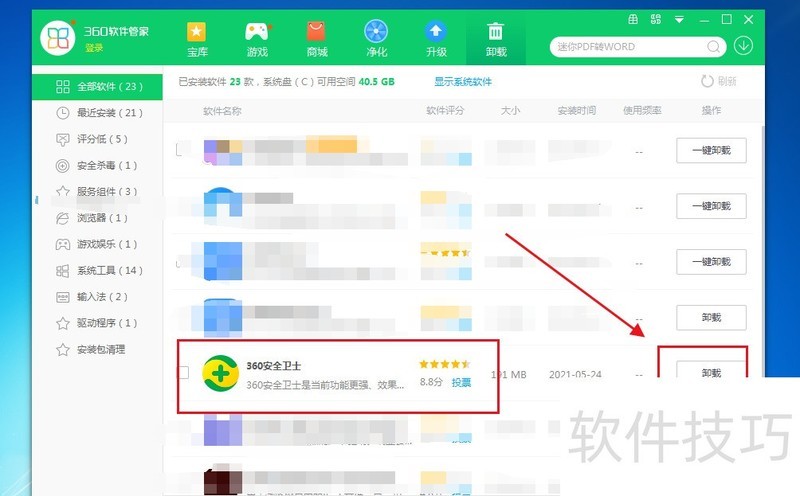This screenshot has width=800, height=496.
Task: Select 输入法 (2) category
Action: 97,296
